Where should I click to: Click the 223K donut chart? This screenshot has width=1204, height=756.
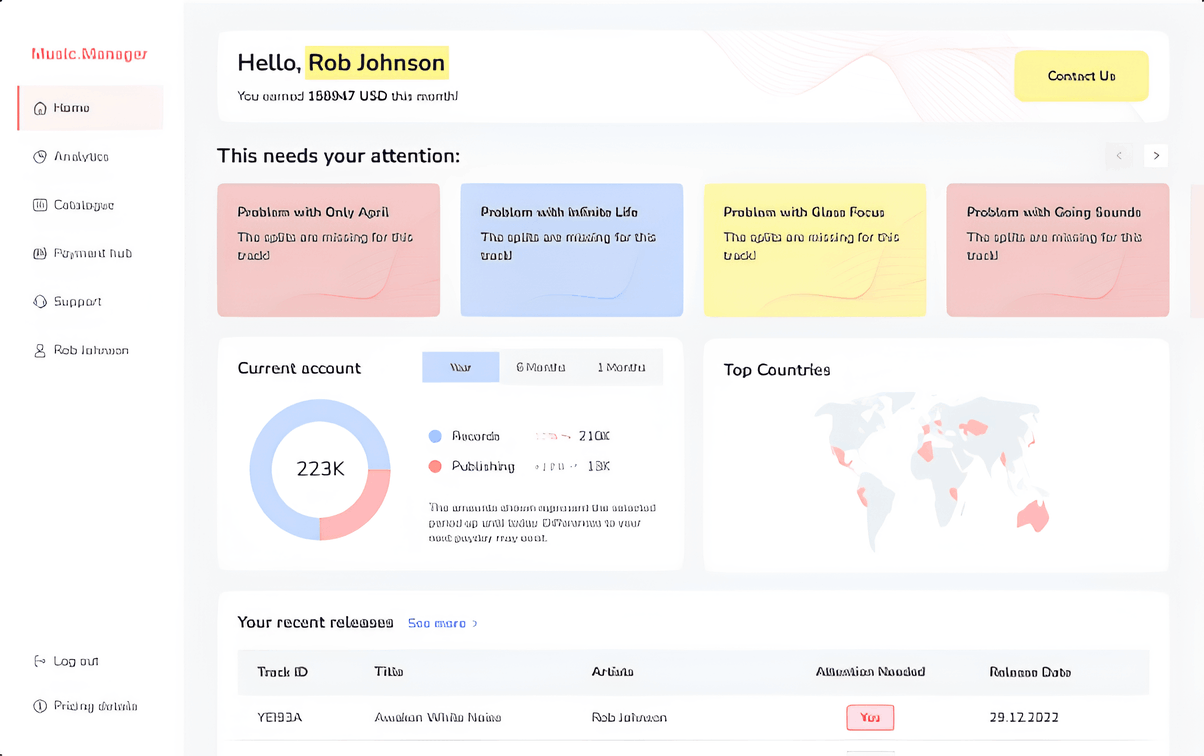click(320, 469)
